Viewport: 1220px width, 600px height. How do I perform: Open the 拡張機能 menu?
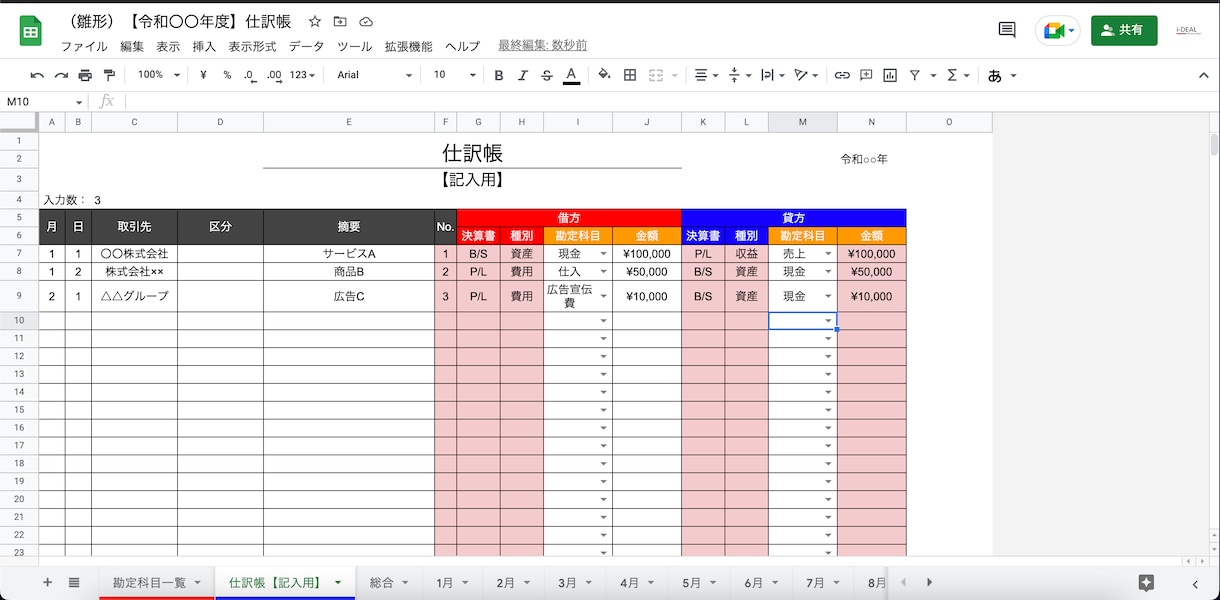pyautogui.click(x=408, y=46)
